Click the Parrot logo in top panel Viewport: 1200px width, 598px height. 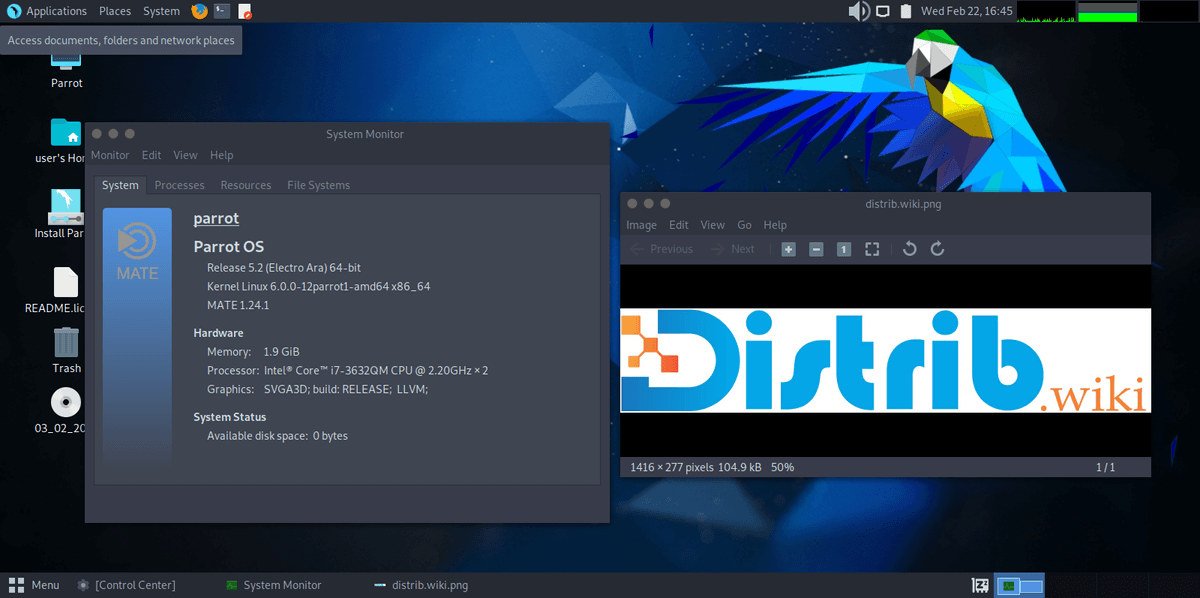13,11
